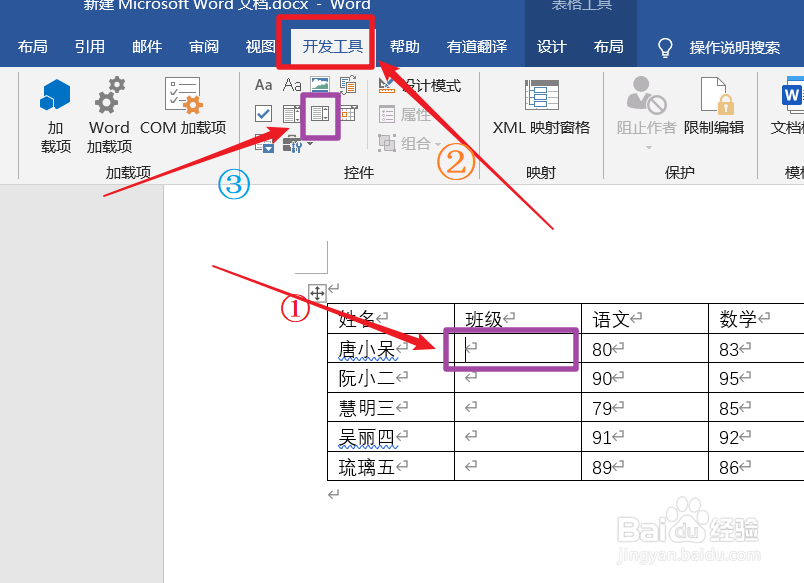Open the 组合 group dropdown
This screenshot has width=804, height=583.
(x=418, y=142)
